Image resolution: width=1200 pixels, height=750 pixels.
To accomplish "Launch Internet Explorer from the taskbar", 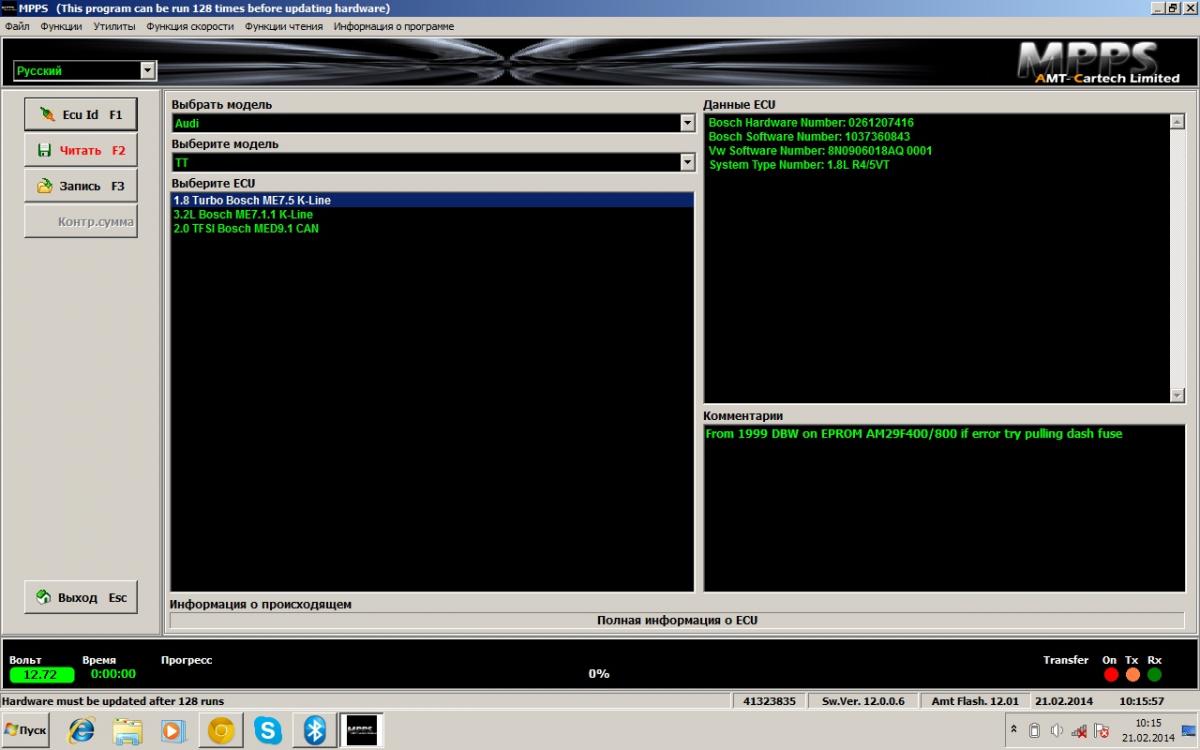I will (x=81, y=731).
